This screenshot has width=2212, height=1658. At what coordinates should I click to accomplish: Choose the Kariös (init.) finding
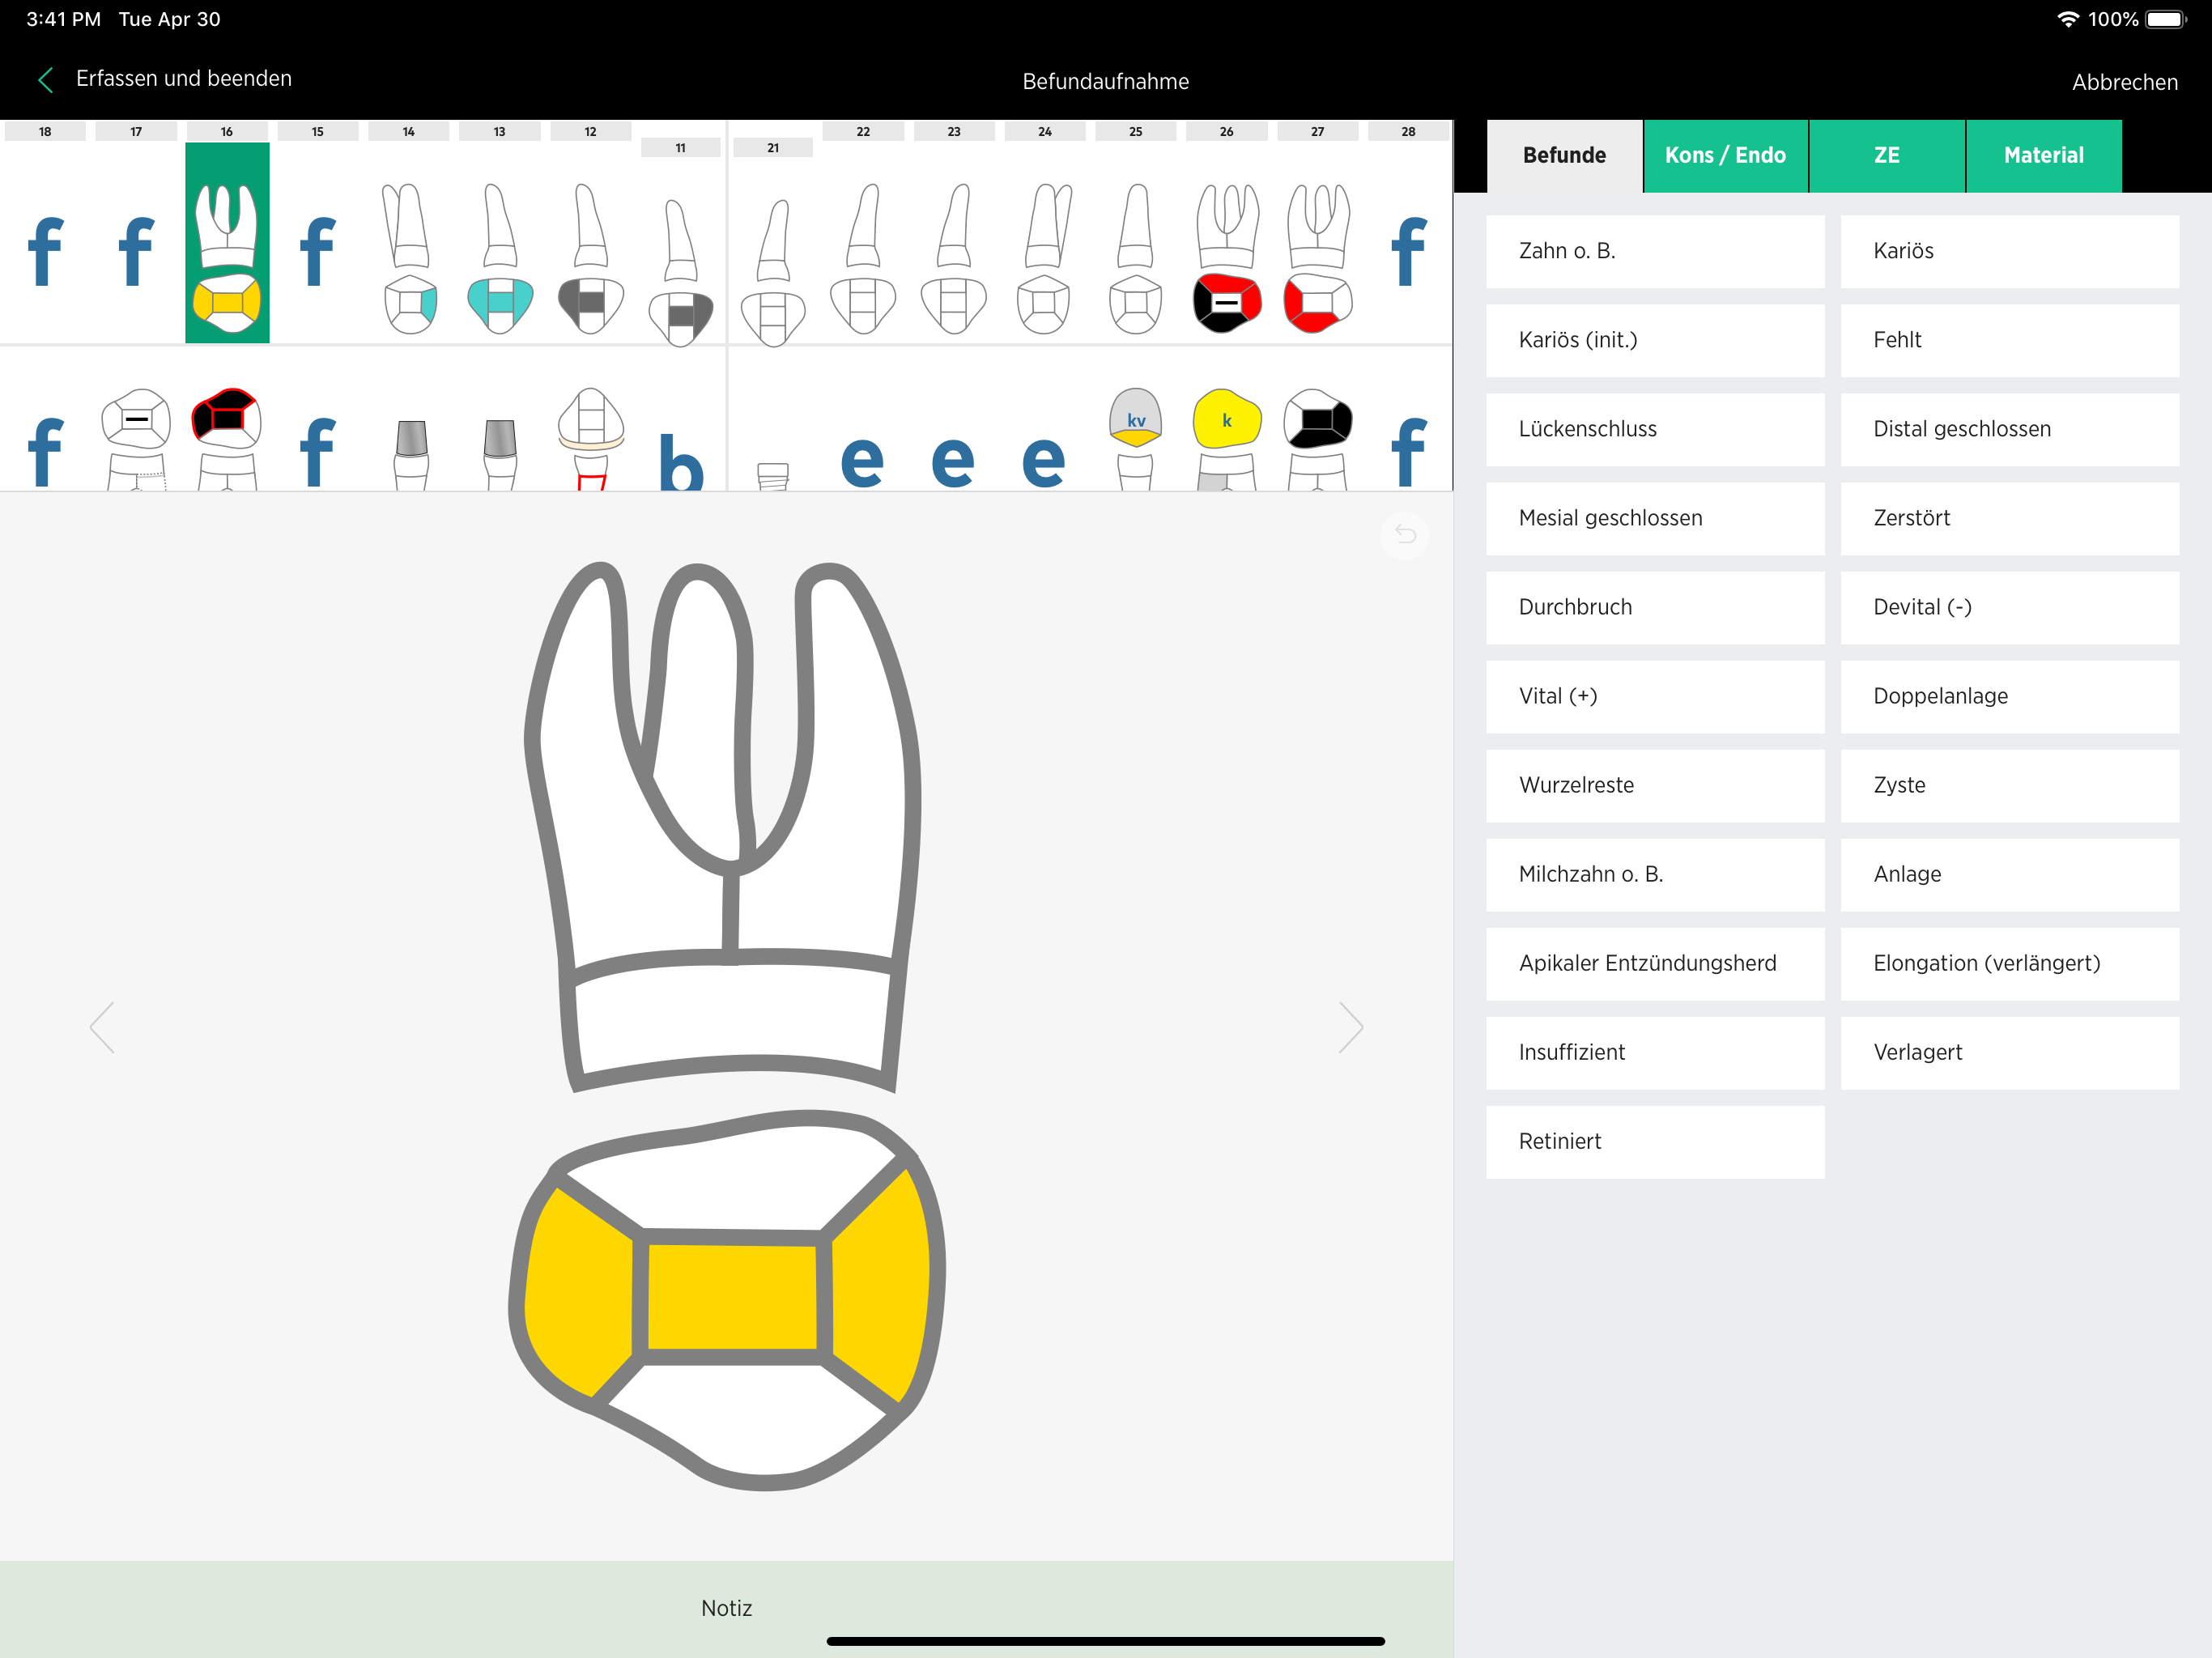point(1655,341)
